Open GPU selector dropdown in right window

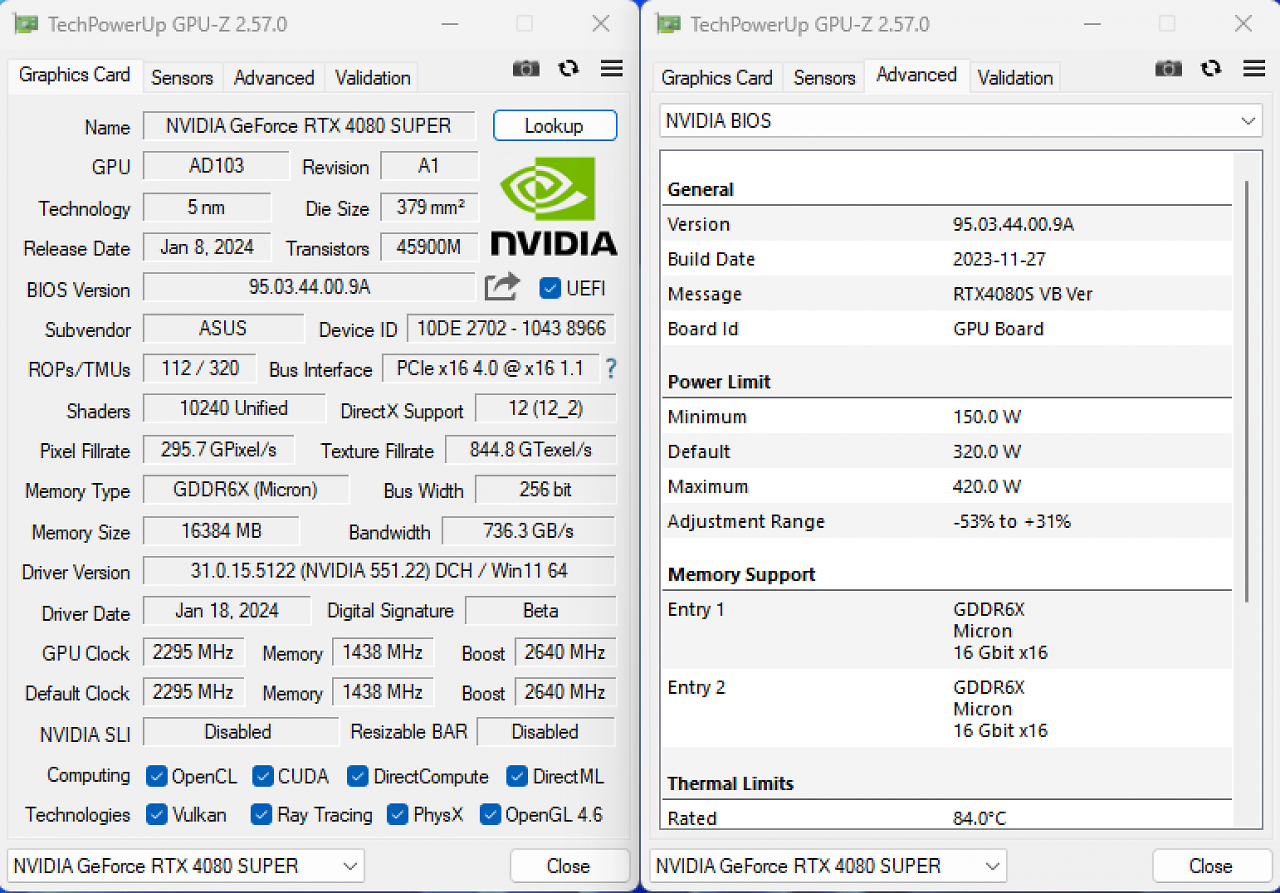pyautogui.click(x=828, y=866)
